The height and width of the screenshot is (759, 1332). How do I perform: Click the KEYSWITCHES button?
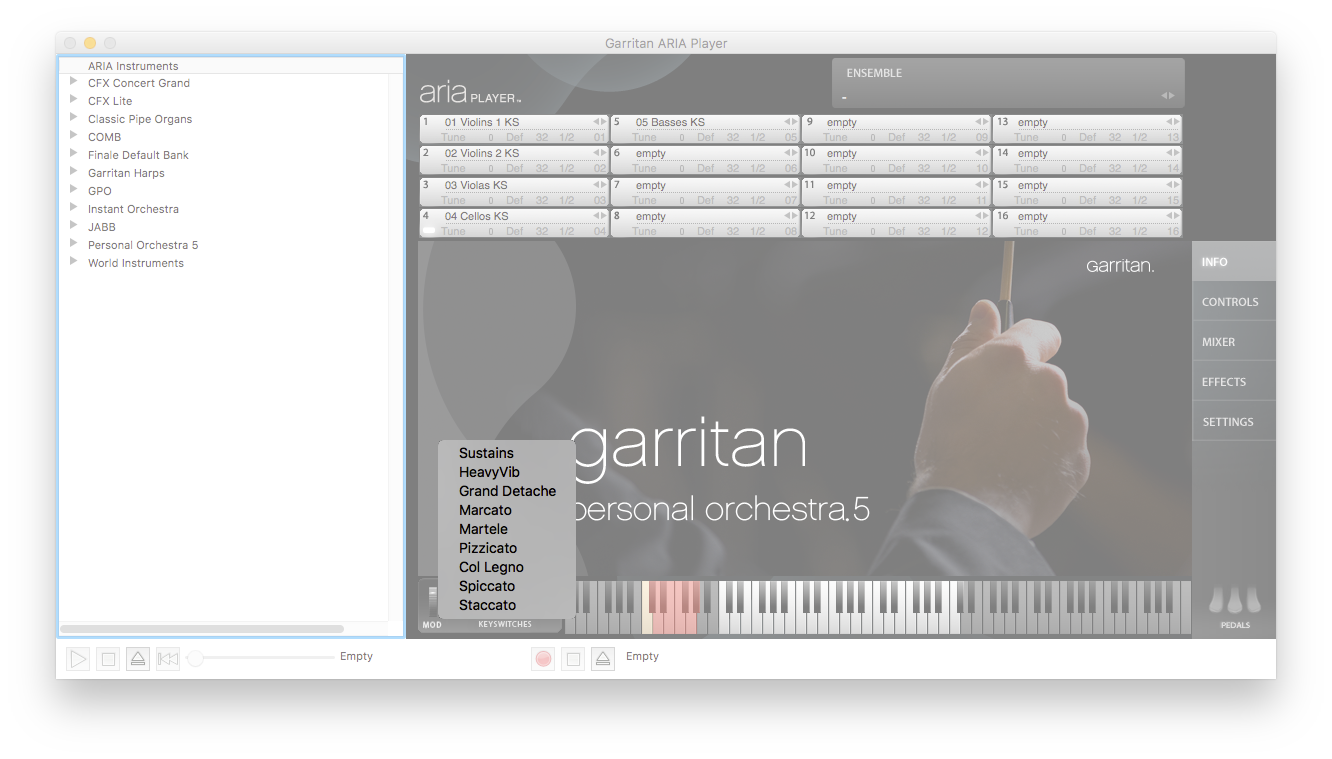(505, 625)
